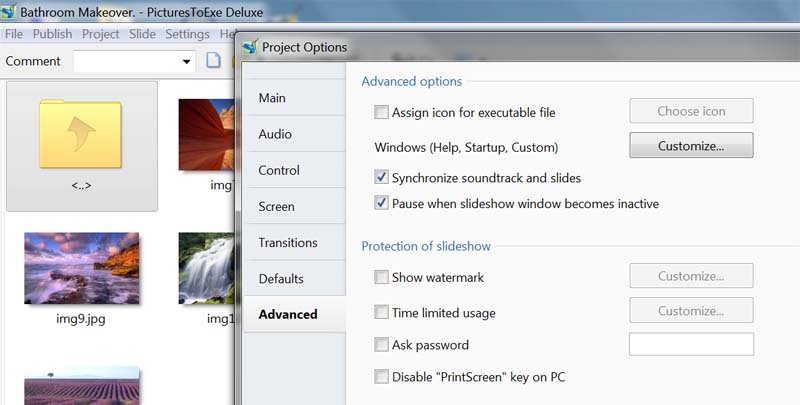Viewport: 800px width, 405px height.
Task: Switch to the Transitions tab
Action: [x=295, y=242]
